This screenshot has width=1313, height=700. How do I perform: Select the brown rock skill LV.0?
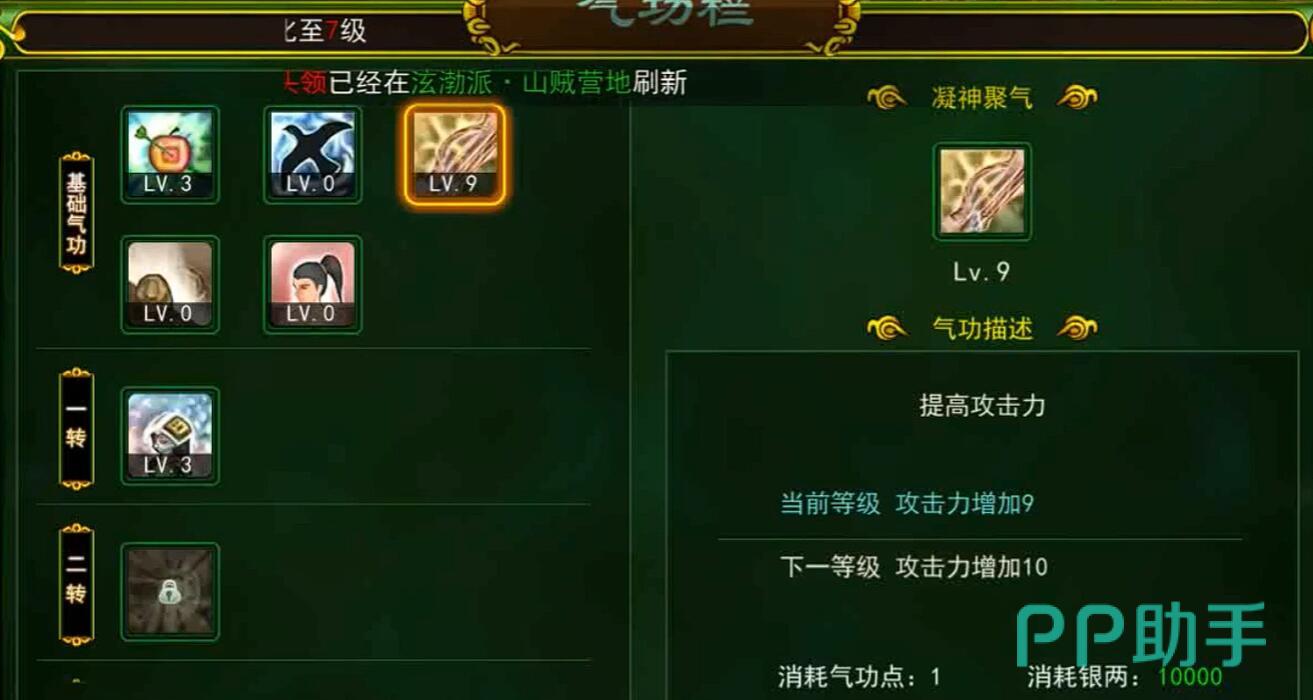[x=170, y=284]
